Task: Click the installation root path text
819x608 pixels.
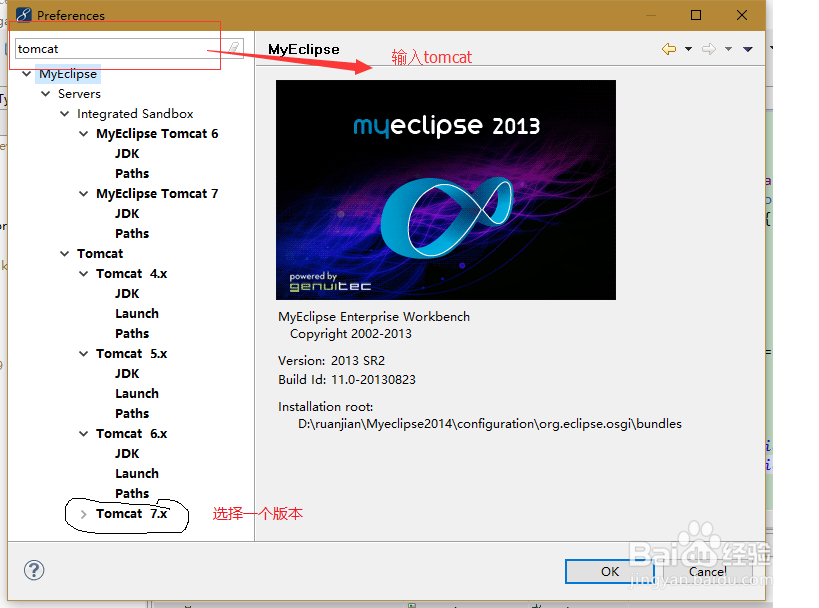Action: click(490, 424)
